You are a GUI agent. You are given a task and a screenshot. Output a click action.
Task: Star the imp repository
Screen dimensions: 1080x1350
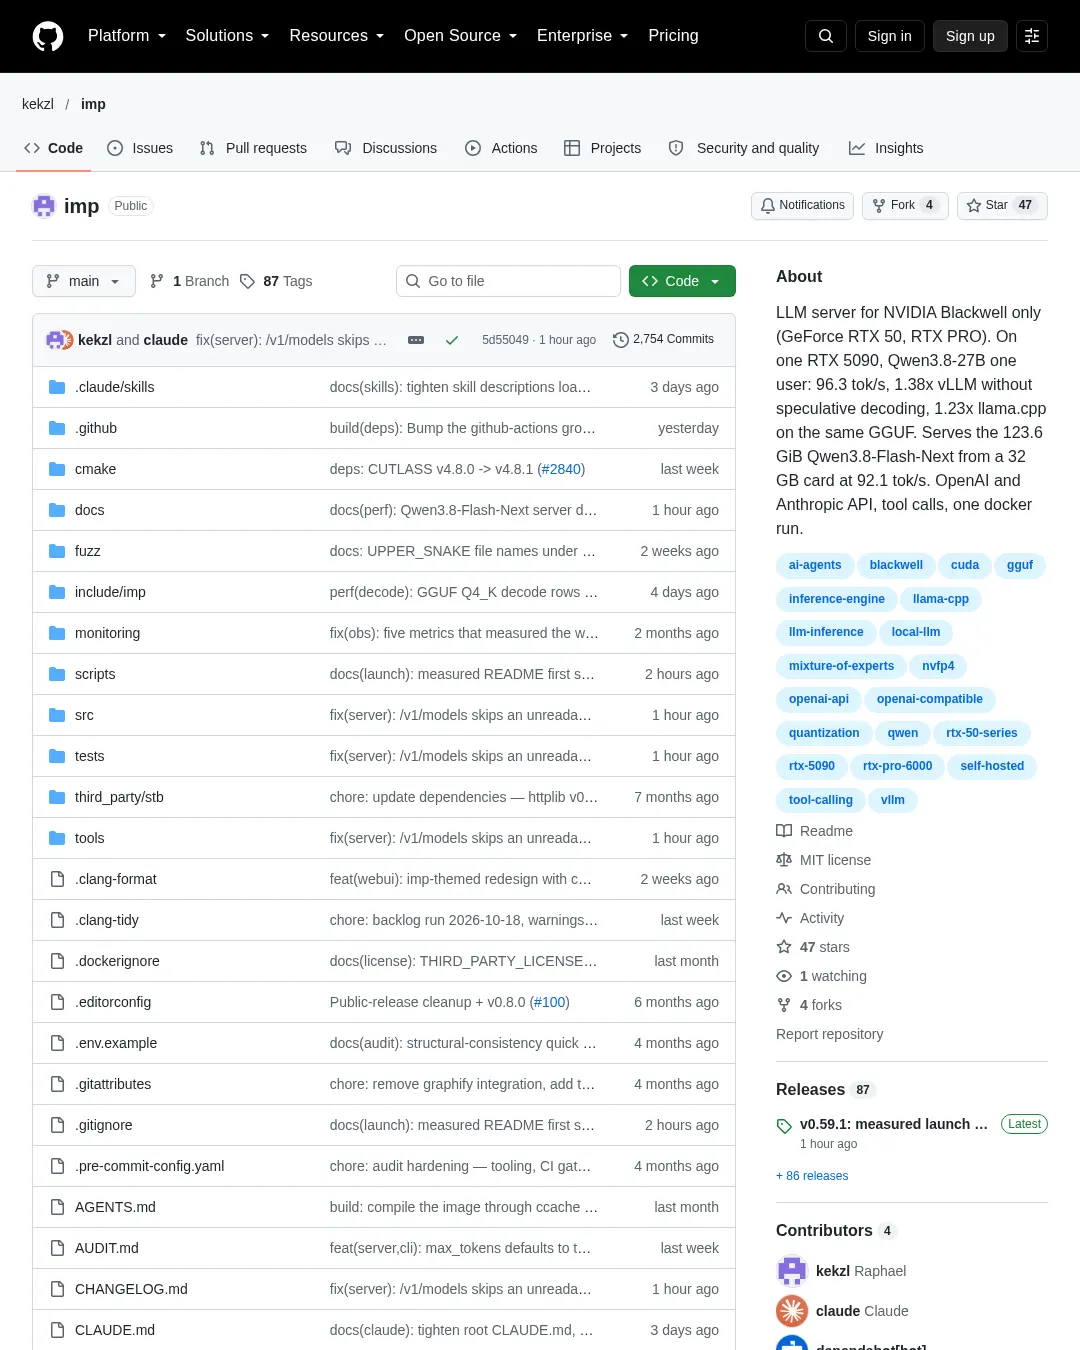[1002, 206]
